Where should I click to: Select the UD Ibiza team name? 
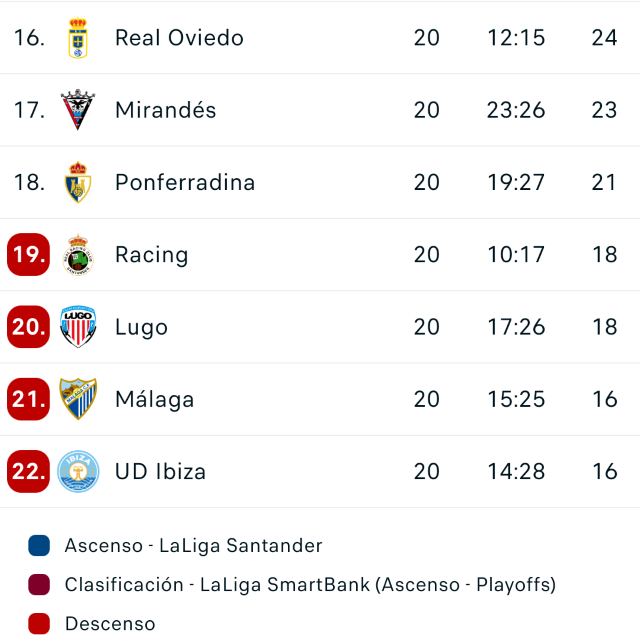(x=160, y=471)
